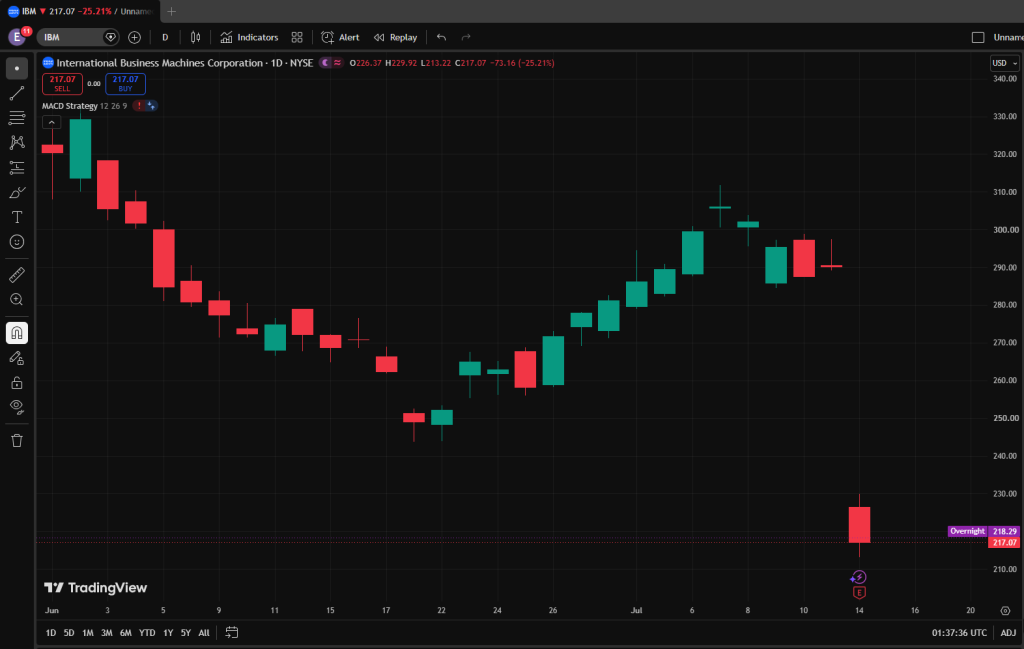Collapse the indicator legend chevron
This screenshot has height=649, width=1024.
click(52, 122)
